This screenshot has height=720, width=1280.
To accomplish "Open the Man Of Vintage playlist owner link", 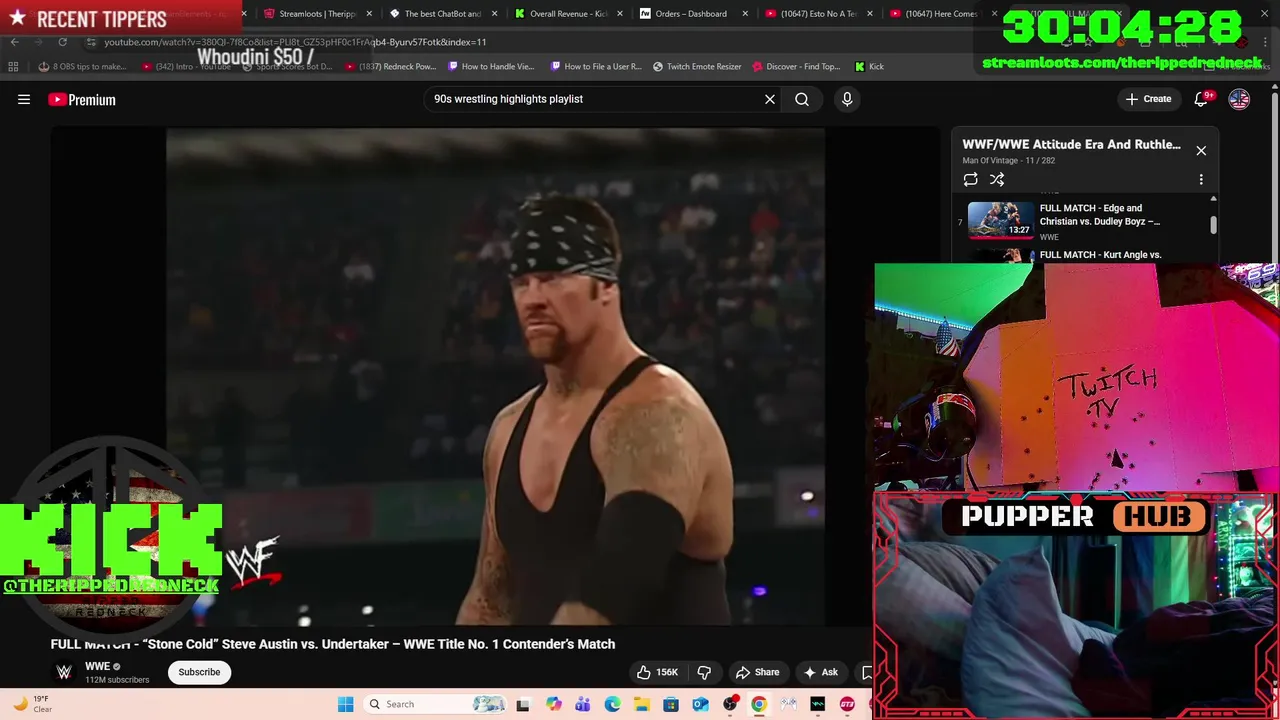I will tap(992, 160).
